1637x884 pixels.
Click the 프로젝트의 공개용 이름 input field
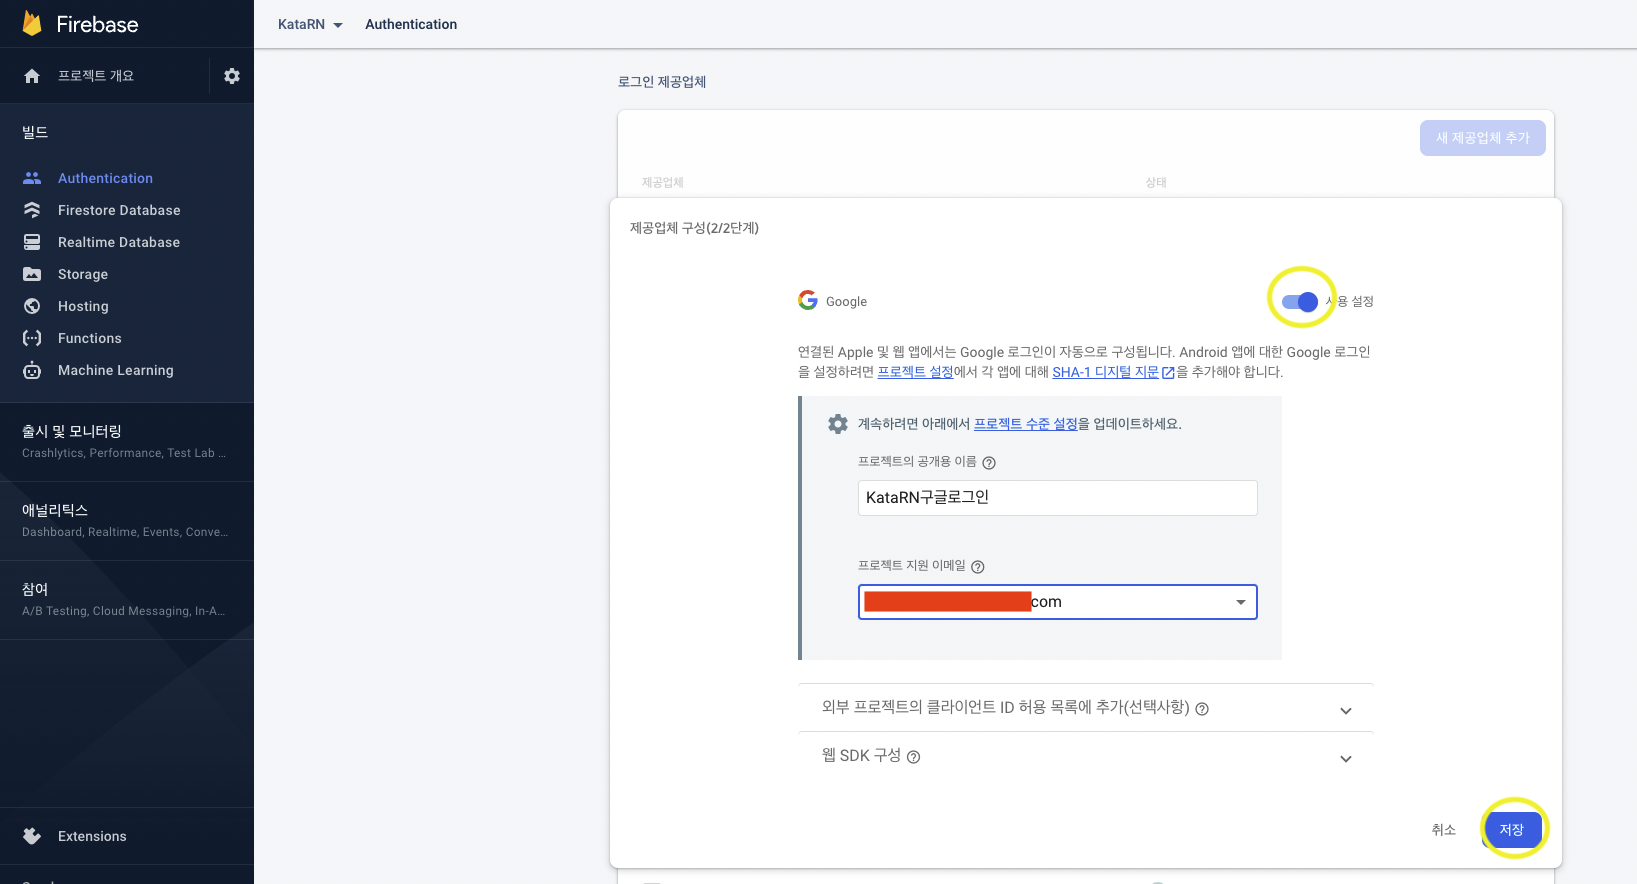tap(1057, 498)
